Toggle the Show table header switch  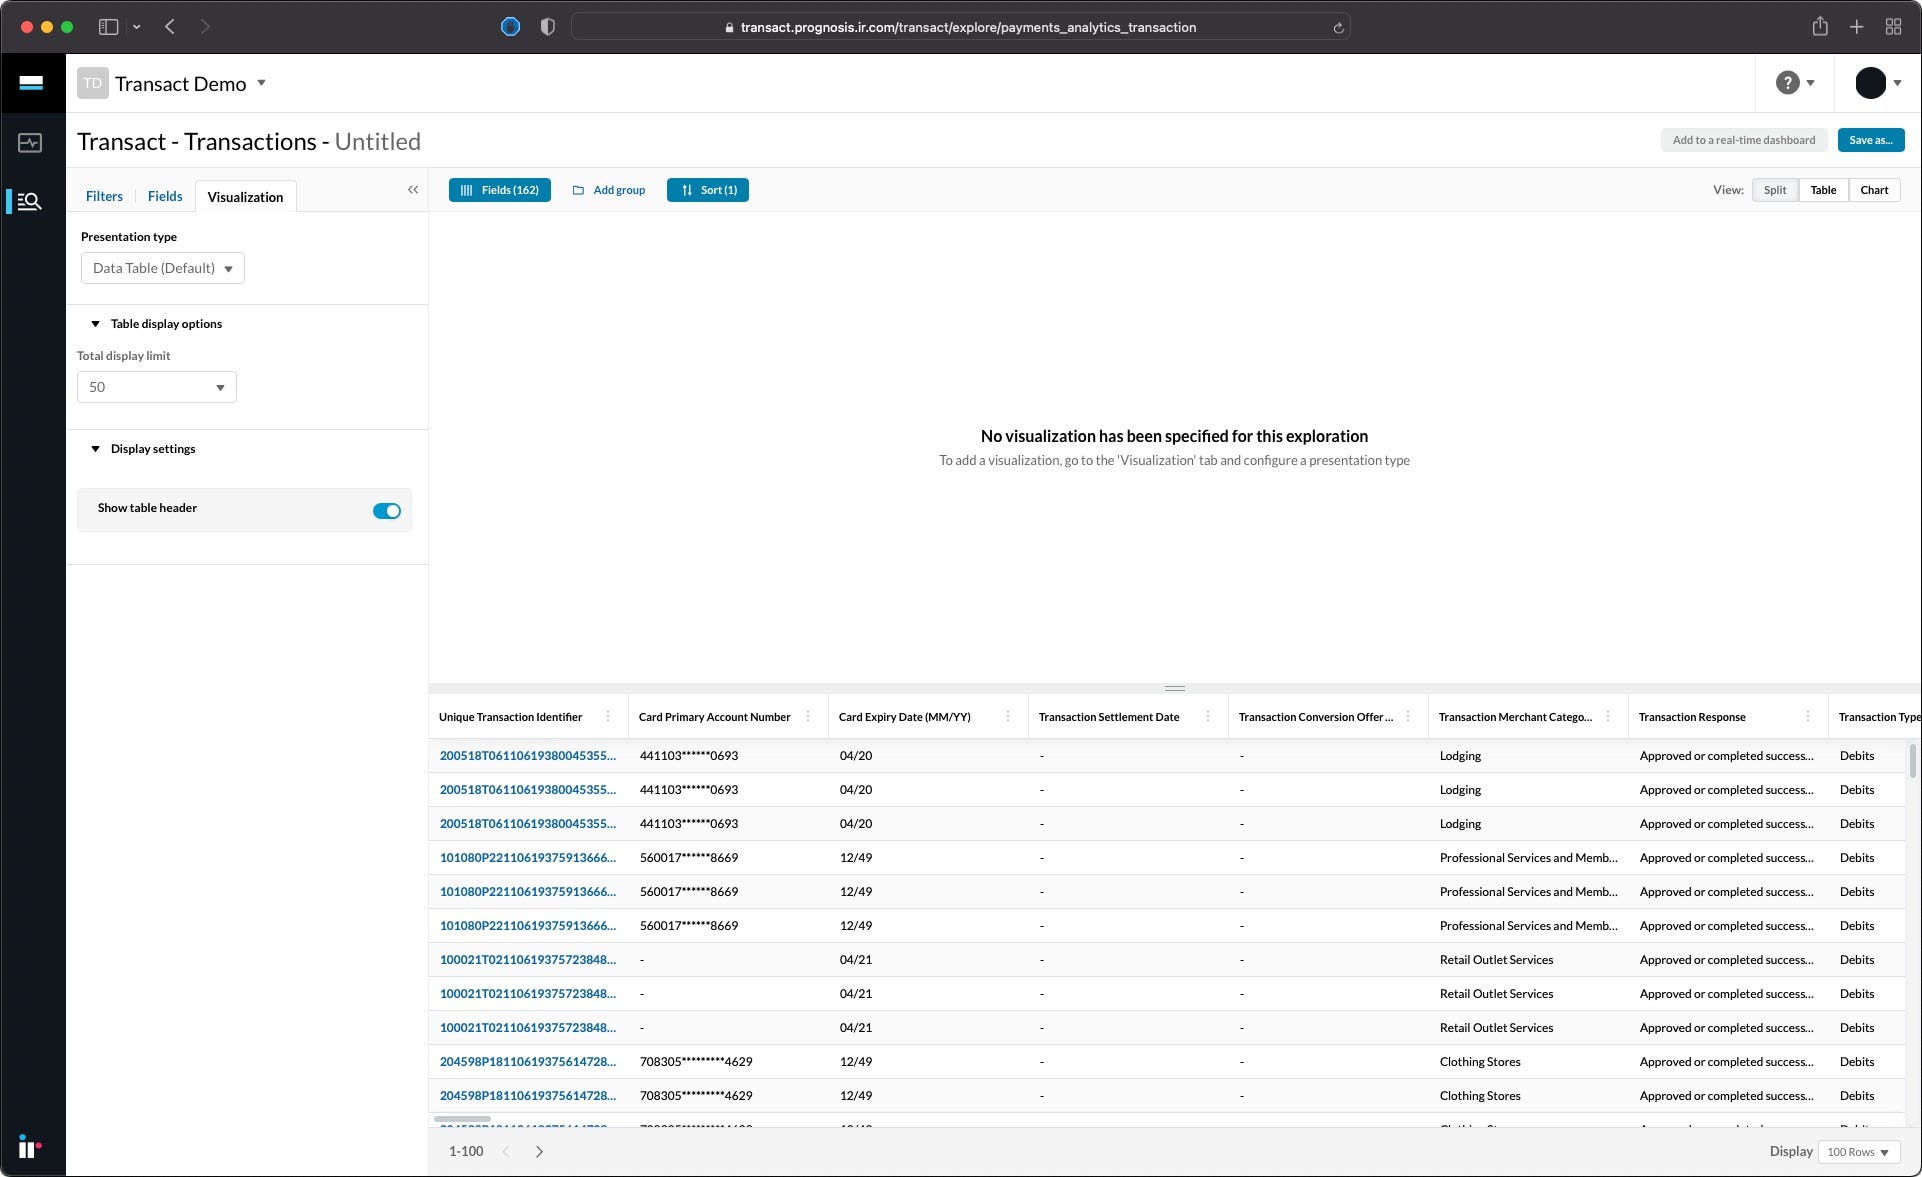coord(386,511)
